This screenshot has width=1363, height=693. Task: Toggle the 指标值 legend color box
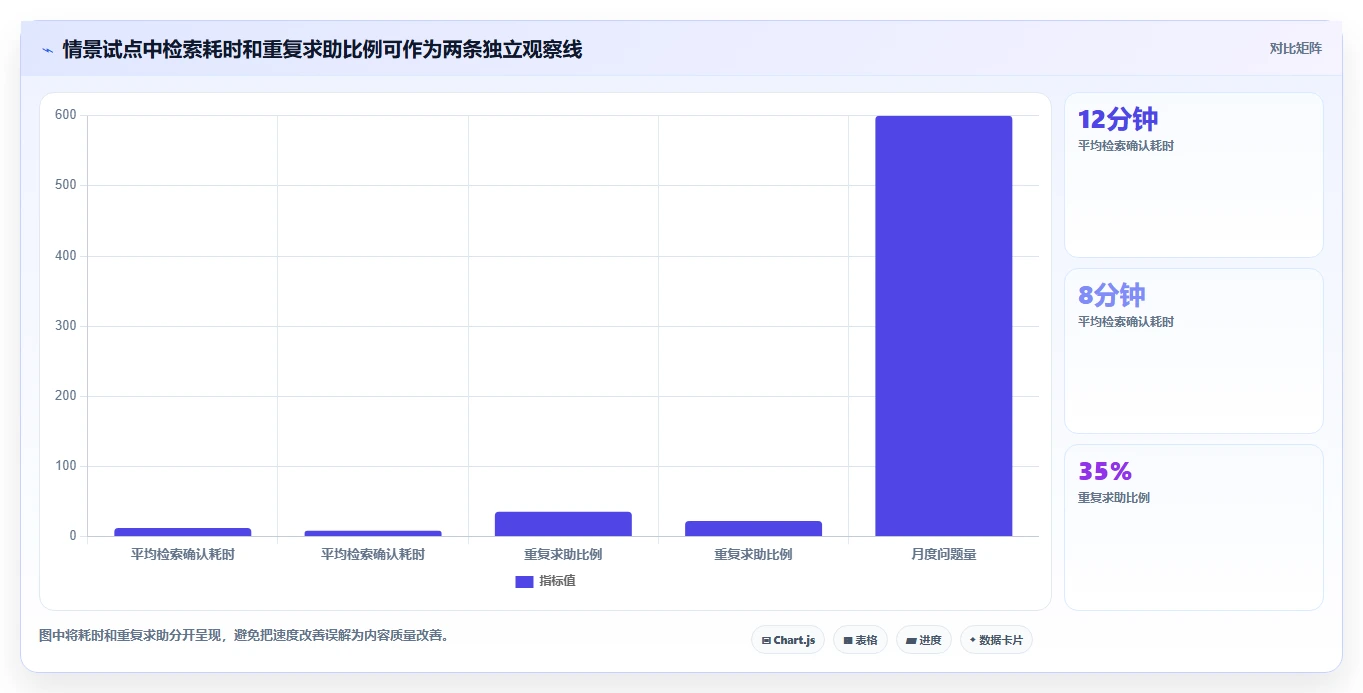524,582
